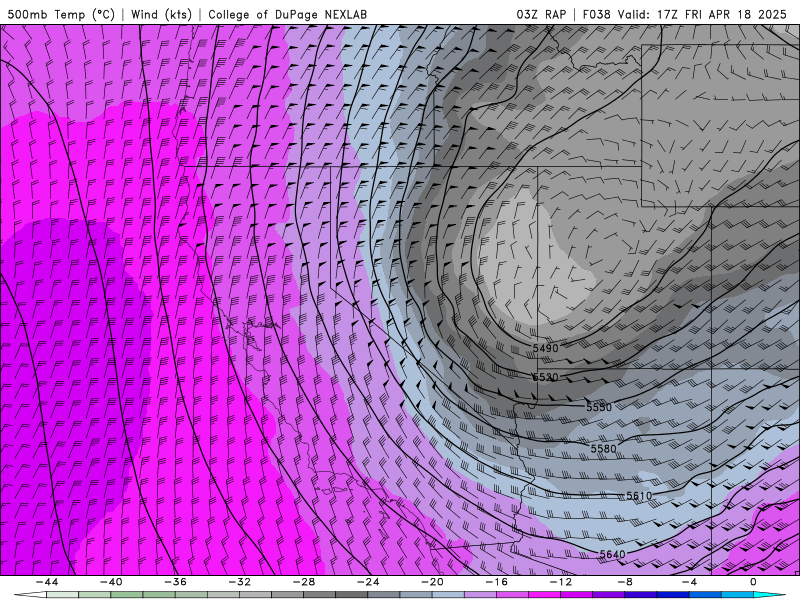Click the -44 colorbar scale value
Viewport: 800px width, 600px height.
coord(47,582)
